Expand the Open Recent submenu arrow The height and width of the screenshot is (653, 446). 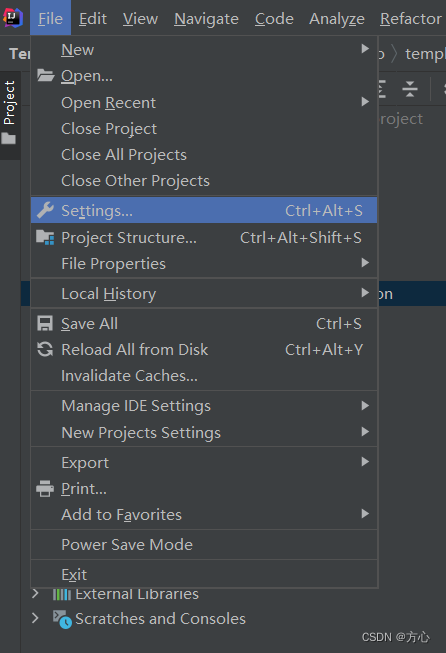(365, 102)
